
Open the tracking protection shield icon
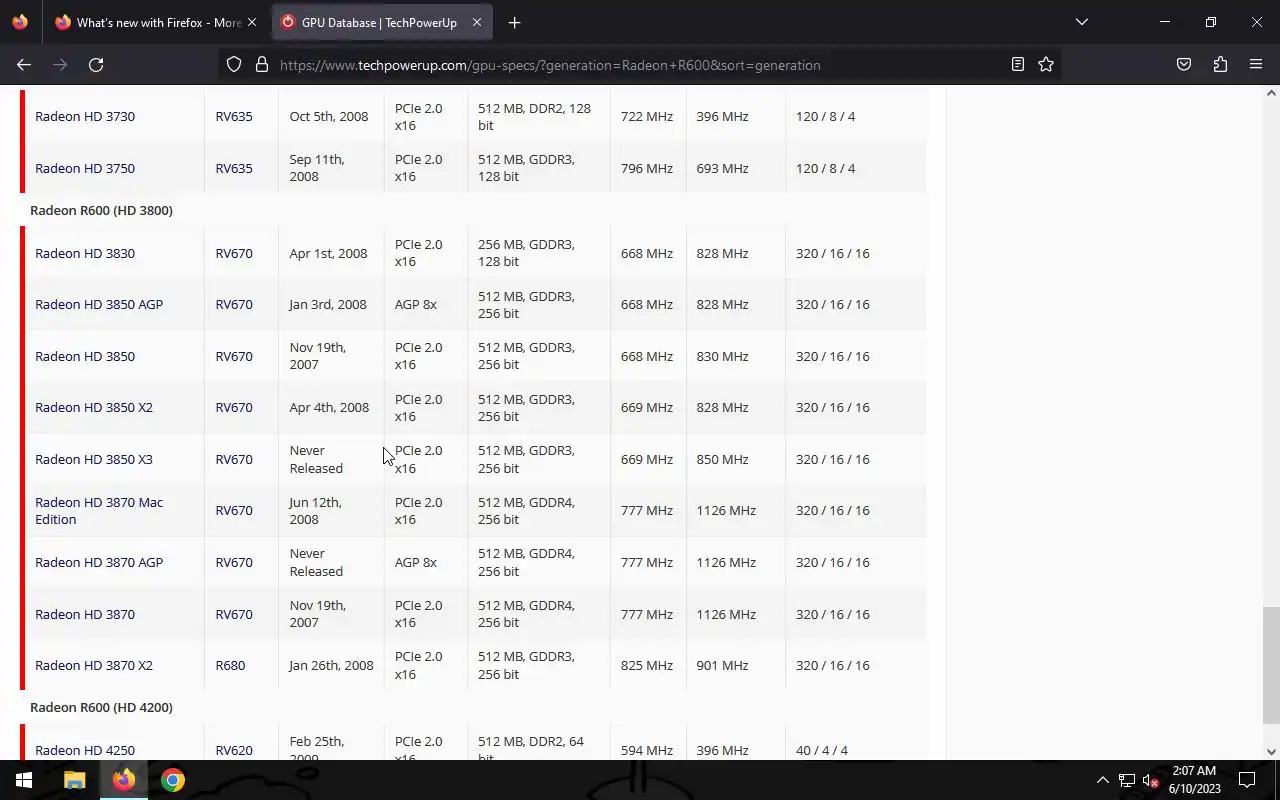click(234, 65)
